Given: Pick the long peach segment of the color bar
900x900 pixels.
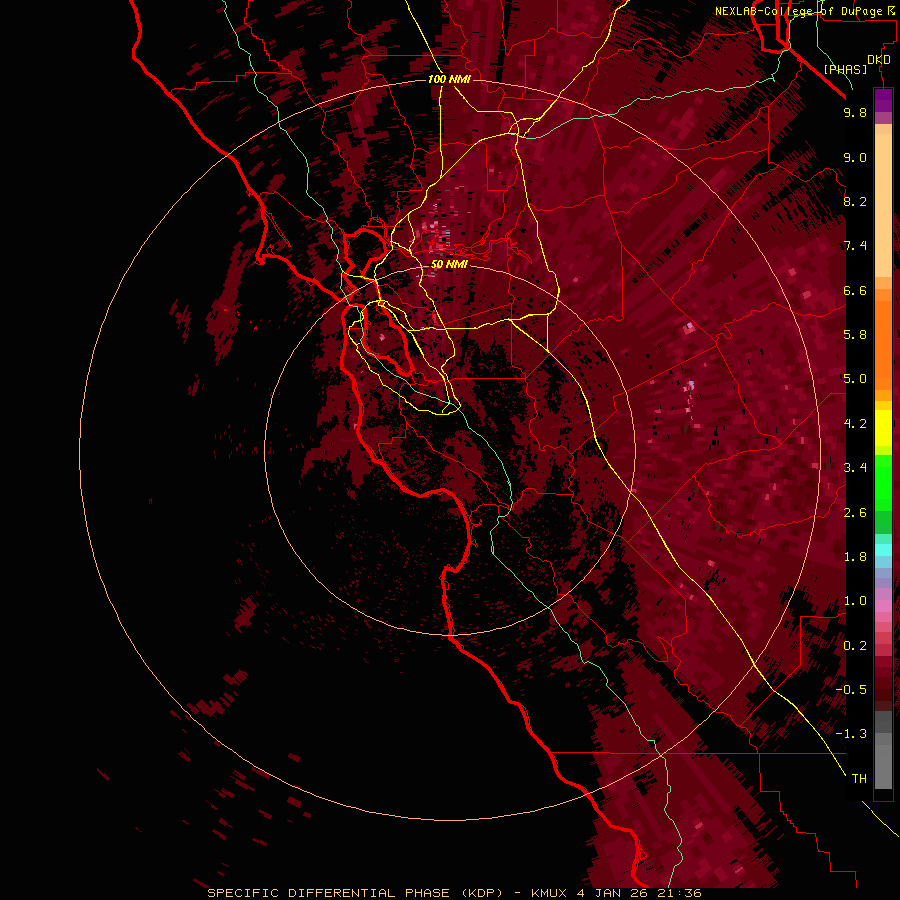Looking at the screenshot, I should click(x=883, y=205).
